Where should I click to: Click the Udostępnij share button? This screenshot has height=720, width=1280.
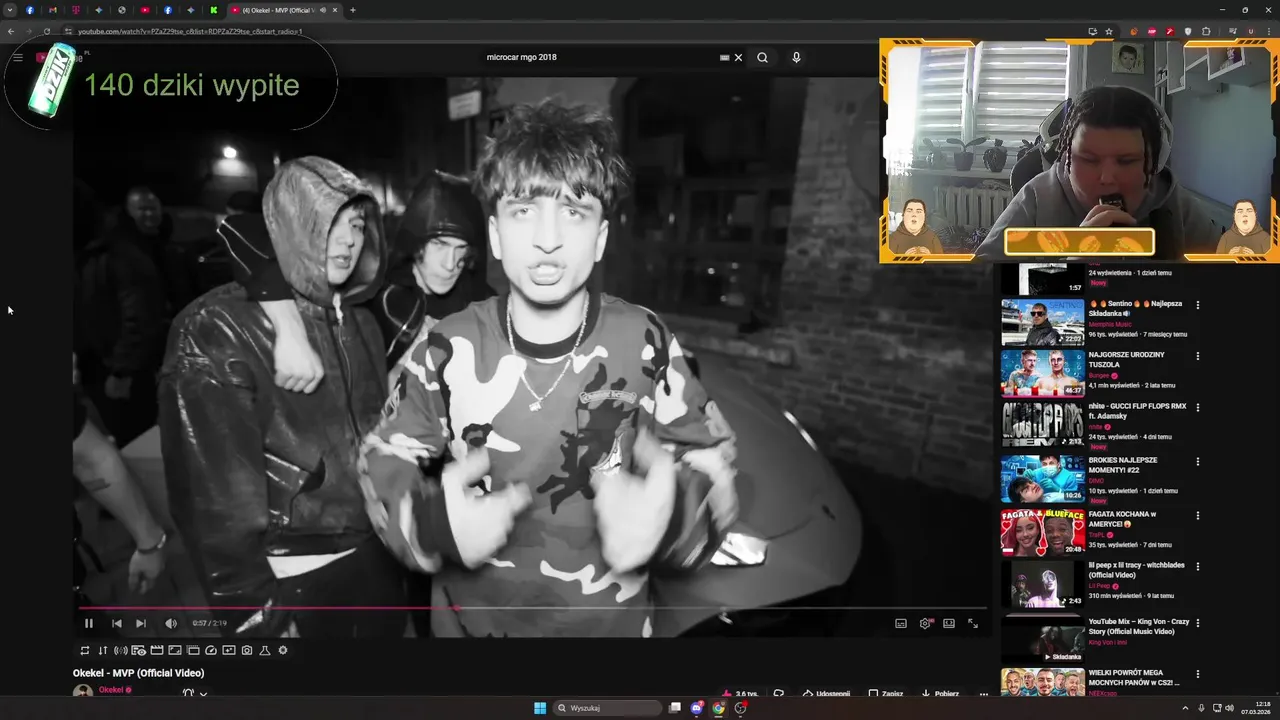[x=826, y=693]
